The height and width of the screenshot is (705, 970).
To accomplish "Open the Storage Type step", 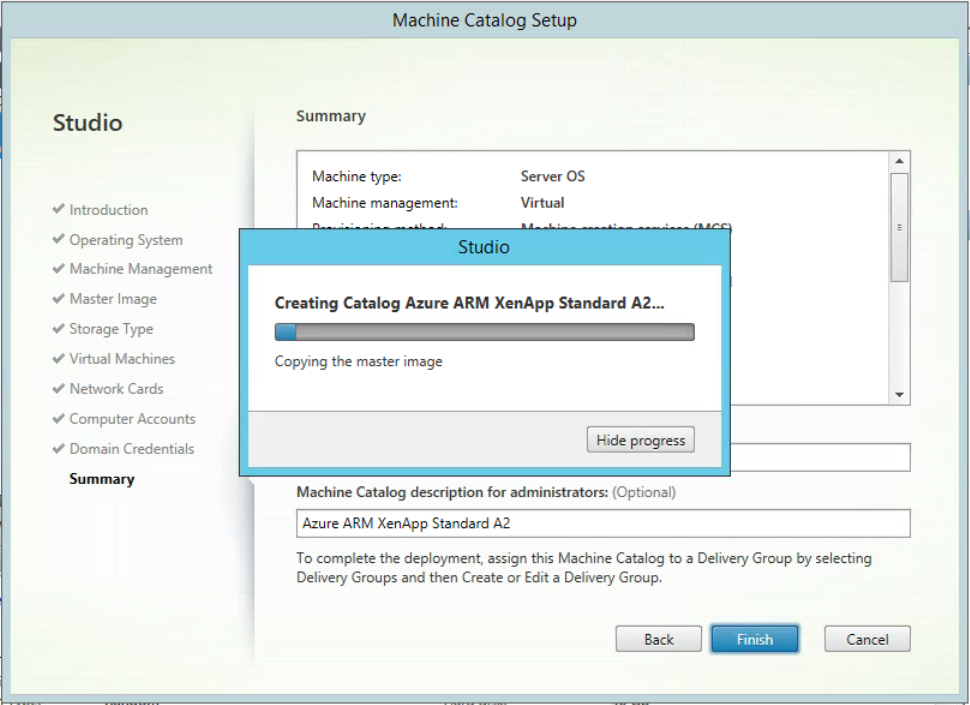I will coord(111,329).
